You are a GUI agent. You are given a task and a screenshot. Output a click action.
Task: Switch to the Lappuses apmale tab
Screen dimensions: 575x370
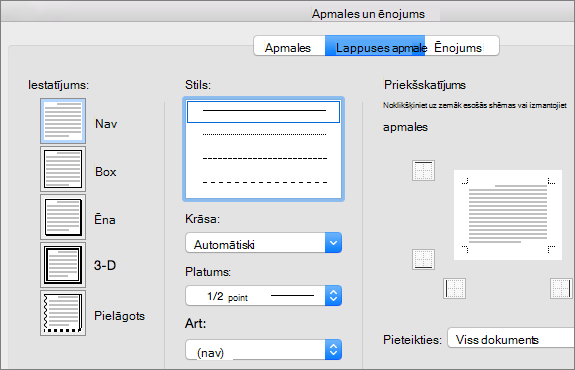tap(375, 47)
